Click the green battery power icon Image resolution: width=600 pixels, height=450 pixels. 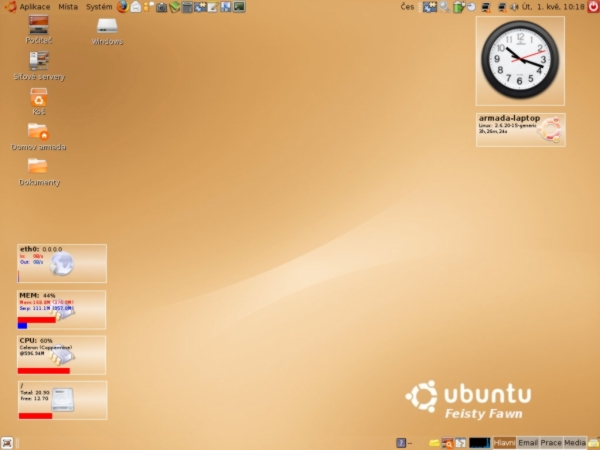(458, 7)
